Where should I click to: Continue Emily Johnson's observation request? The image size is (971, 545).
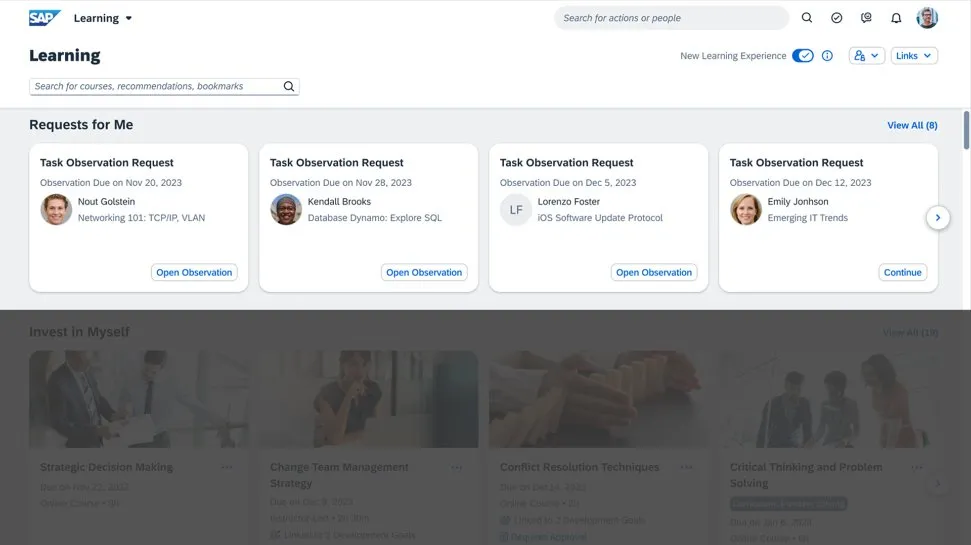(x=902, y=272)
